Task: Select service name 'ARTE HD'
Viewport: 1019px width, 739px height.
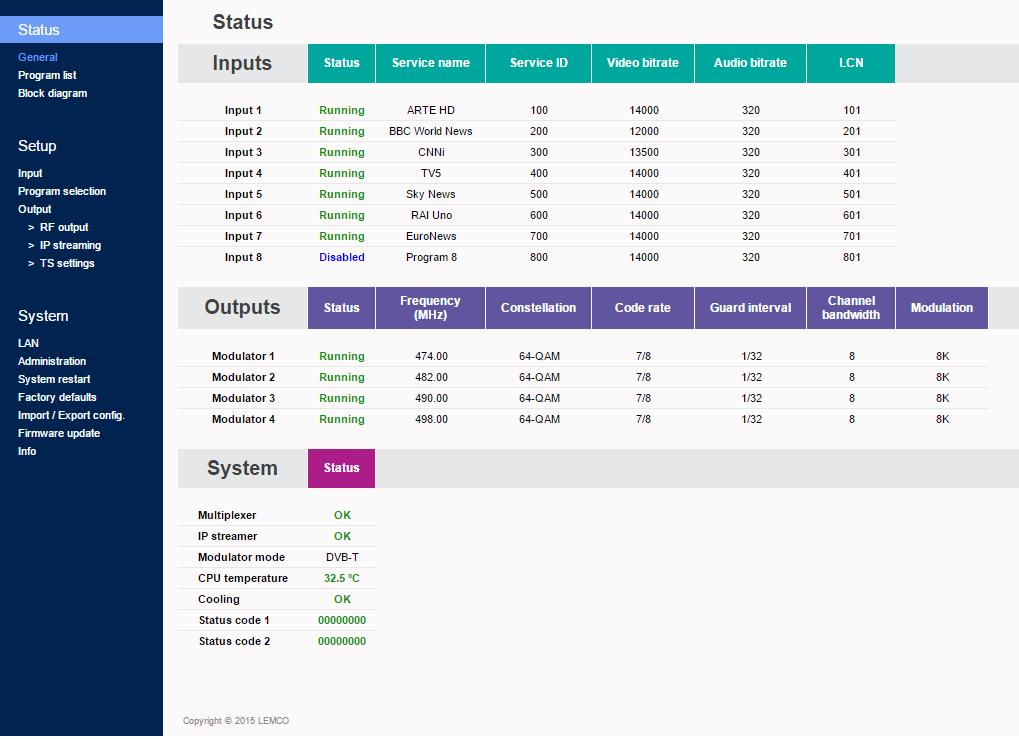Action: click(x=431, y=110)
